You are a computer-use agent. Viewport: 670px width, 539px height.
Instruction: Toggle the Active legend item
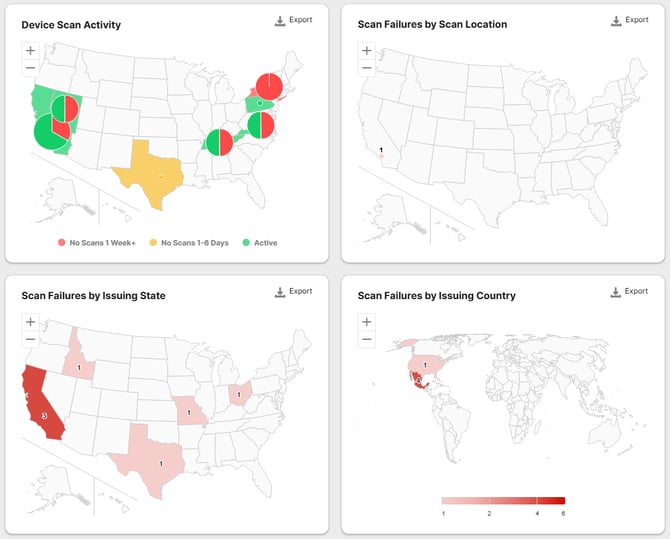click(x=260, y=243)
